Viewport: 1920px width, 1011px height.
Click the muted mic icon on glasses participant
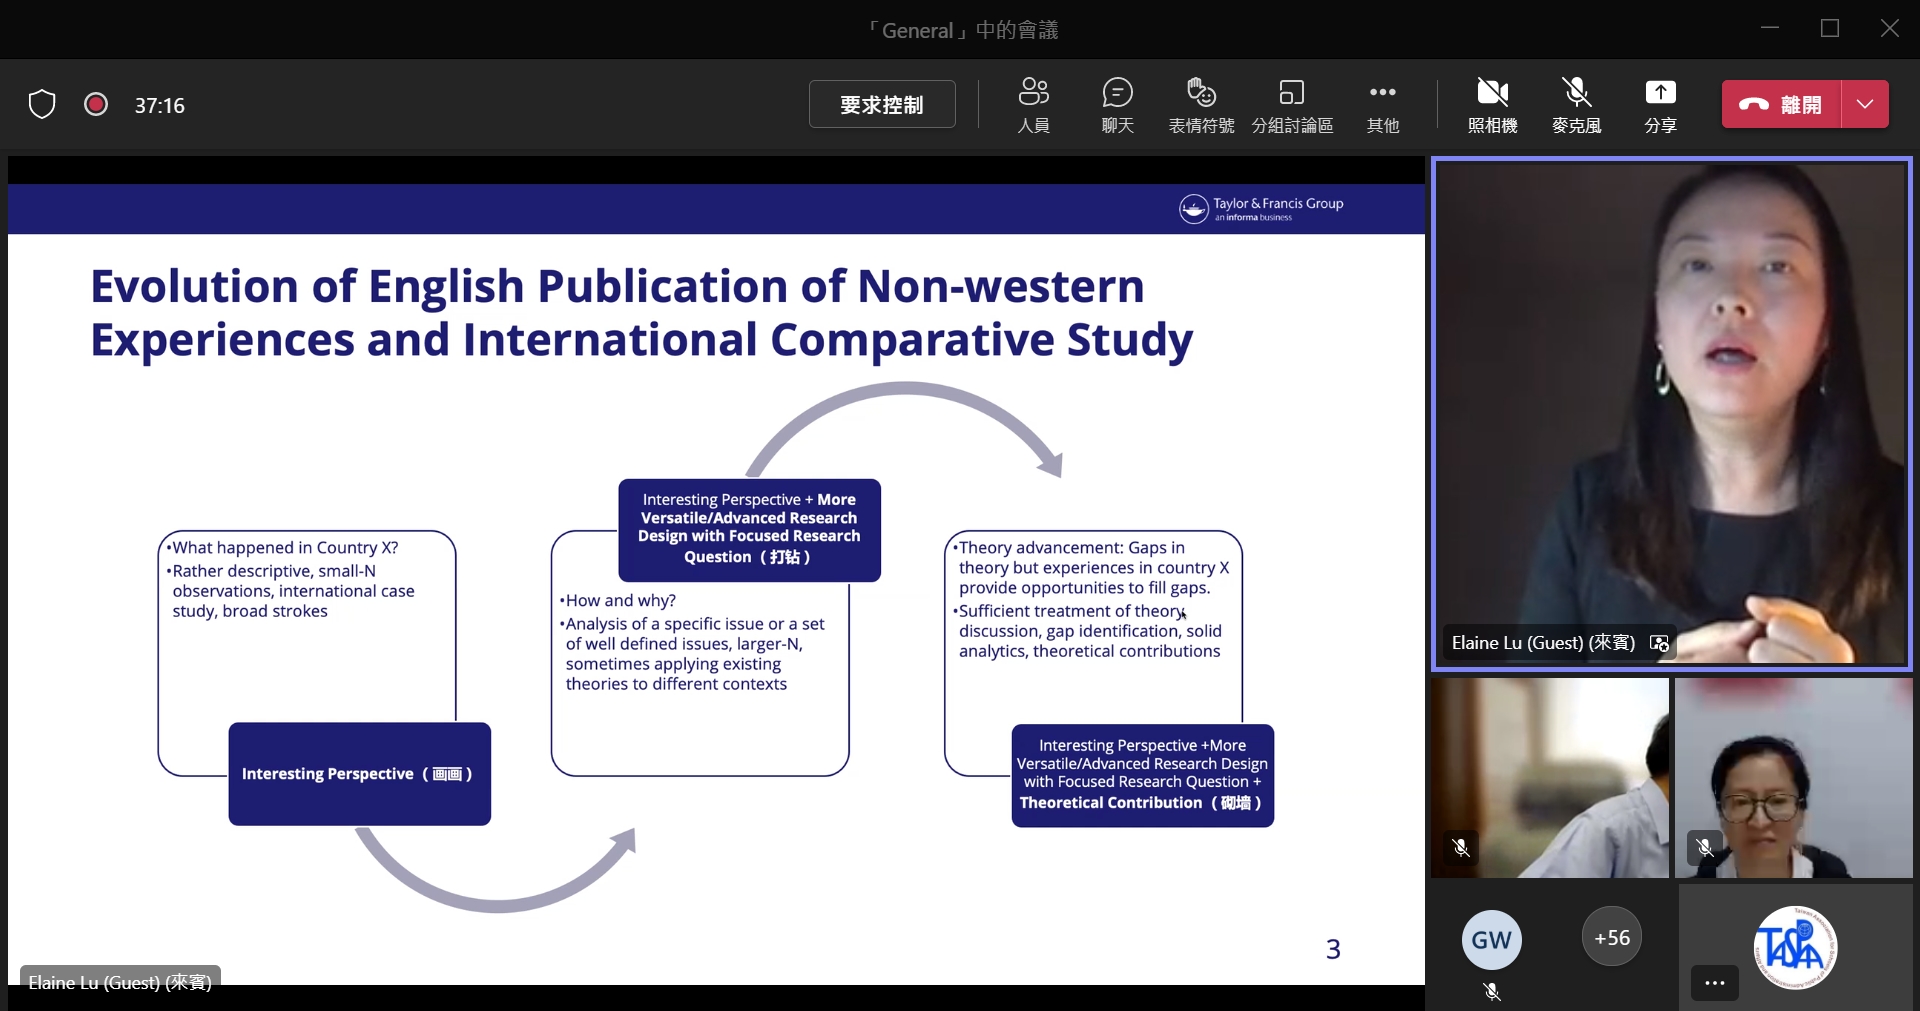1705,847
